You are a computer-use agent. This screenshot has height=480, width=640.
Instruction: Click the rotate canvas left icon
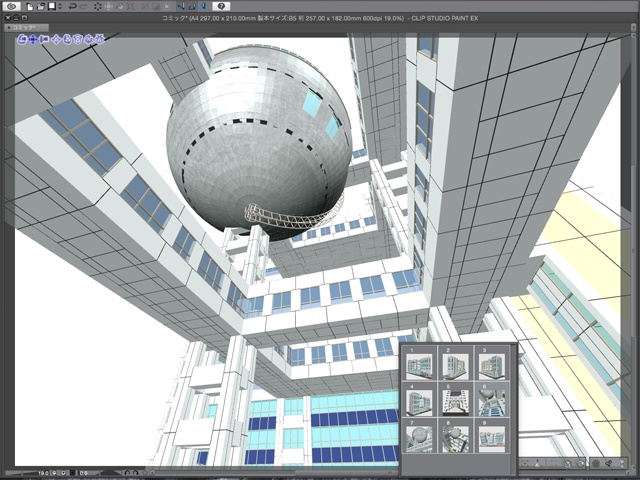point(127,473)
